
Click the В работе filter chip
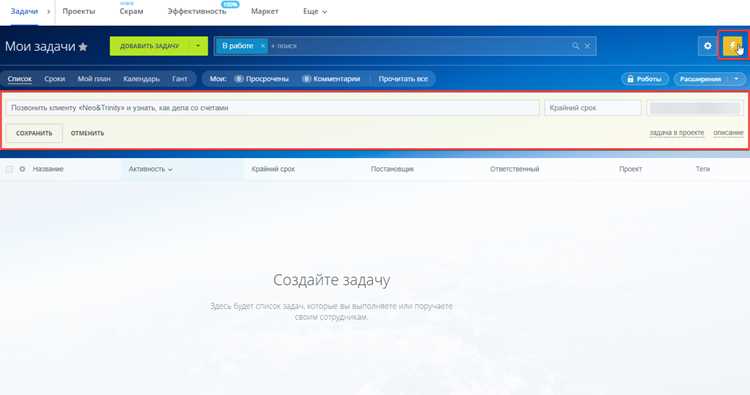[237, 46]
